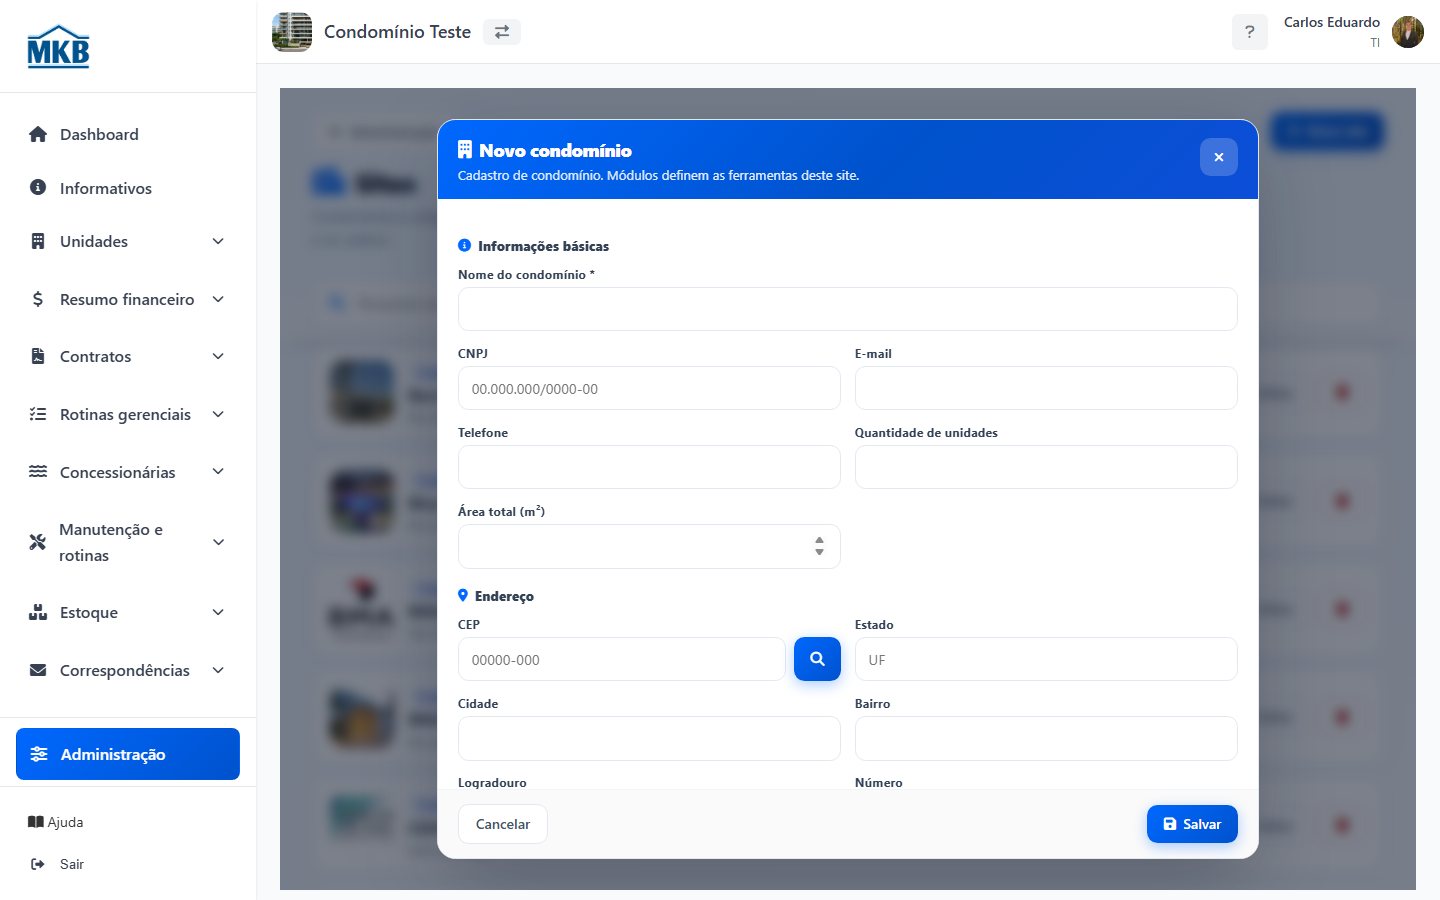Image resolution: width=1440 pixels, height=900 pixels.
Task: Click the Cancelar button
Action: (503, 824)
